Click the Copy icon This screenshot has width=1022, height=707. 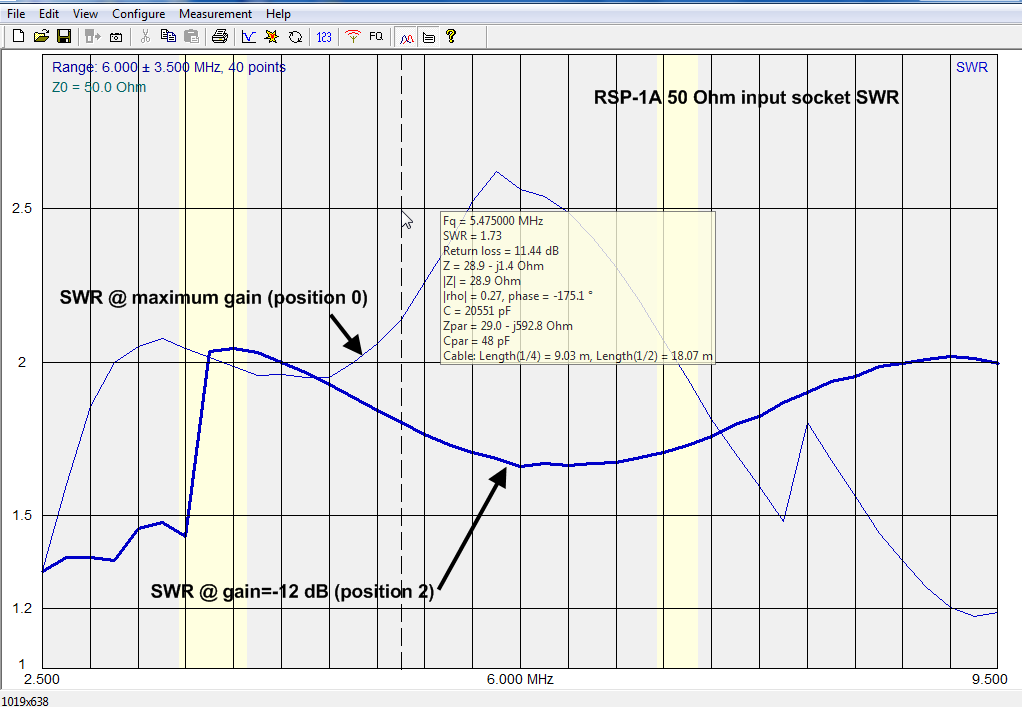click(168, 36)
